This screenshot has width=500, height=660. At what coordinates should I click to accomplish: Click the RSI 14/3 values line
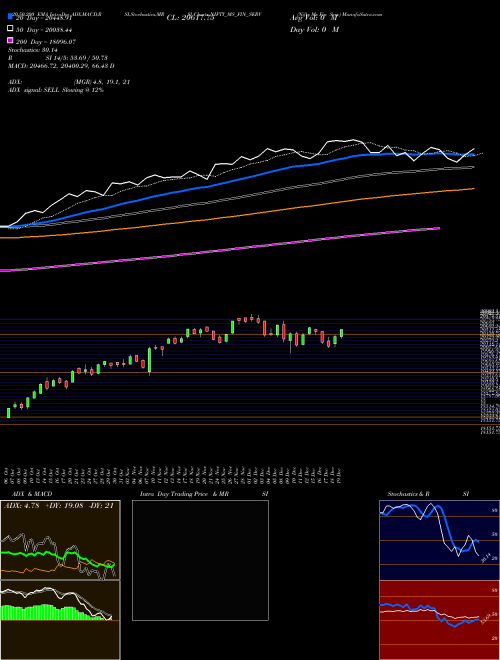click(x=59, y=58)
